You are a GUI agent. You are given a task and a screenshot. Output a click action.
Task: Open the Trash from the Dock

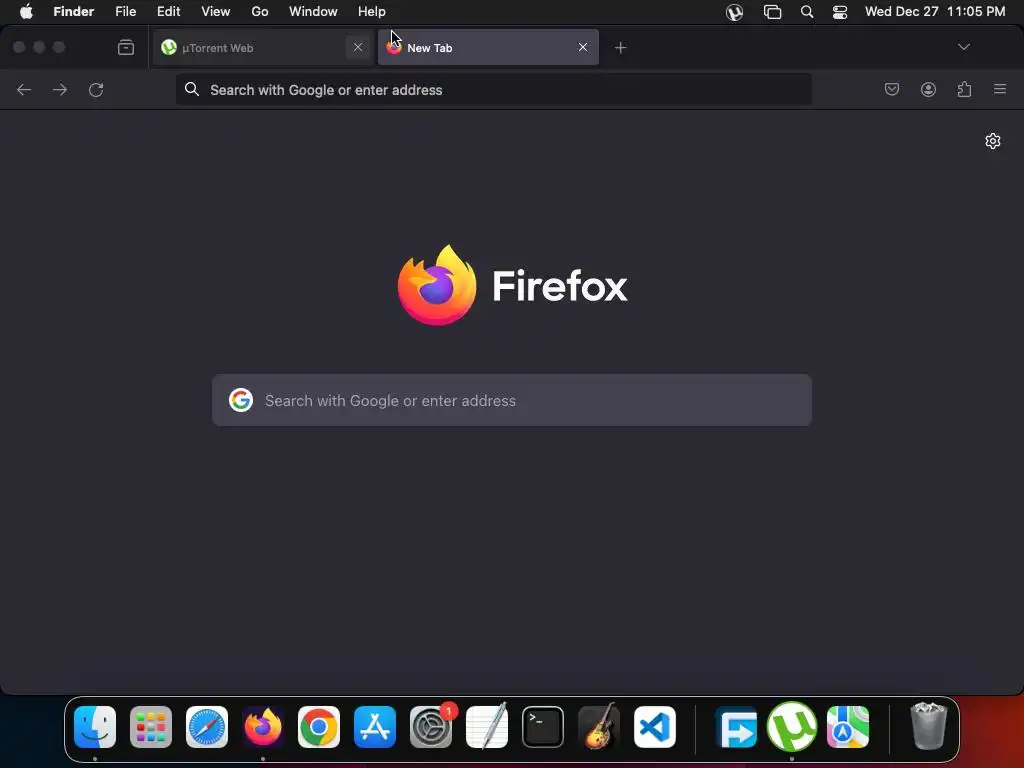click(928, 726)
